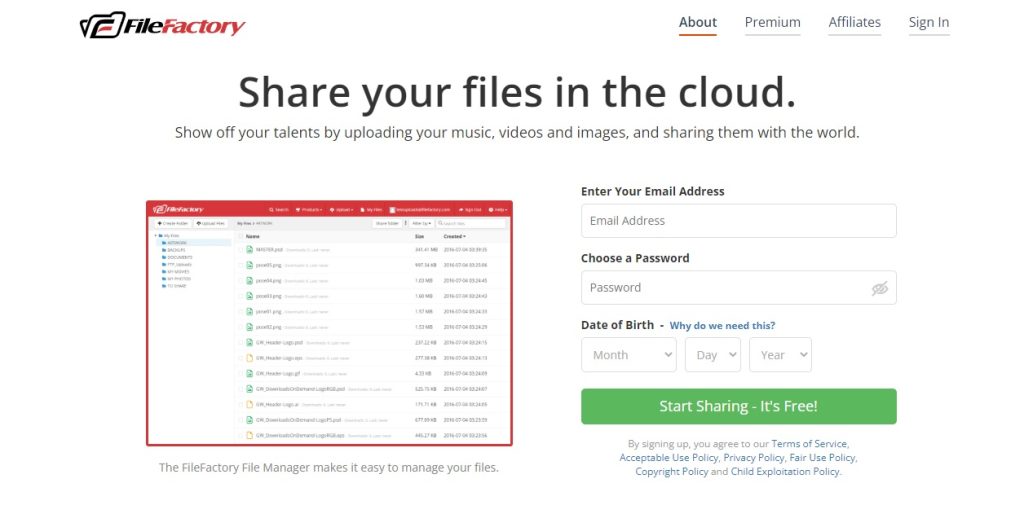The image size is (1024, 514).
Task: Click 'Why do we need this?' link
Action: 722,325
